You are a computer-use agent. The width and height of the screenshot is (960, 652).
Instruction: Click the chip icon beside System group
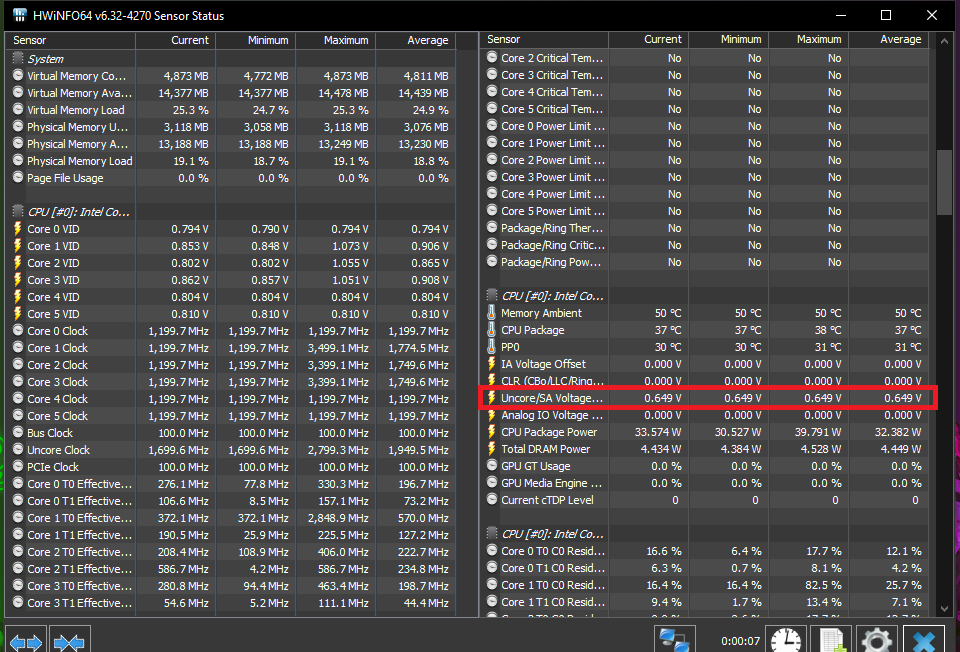coord(18,58)
